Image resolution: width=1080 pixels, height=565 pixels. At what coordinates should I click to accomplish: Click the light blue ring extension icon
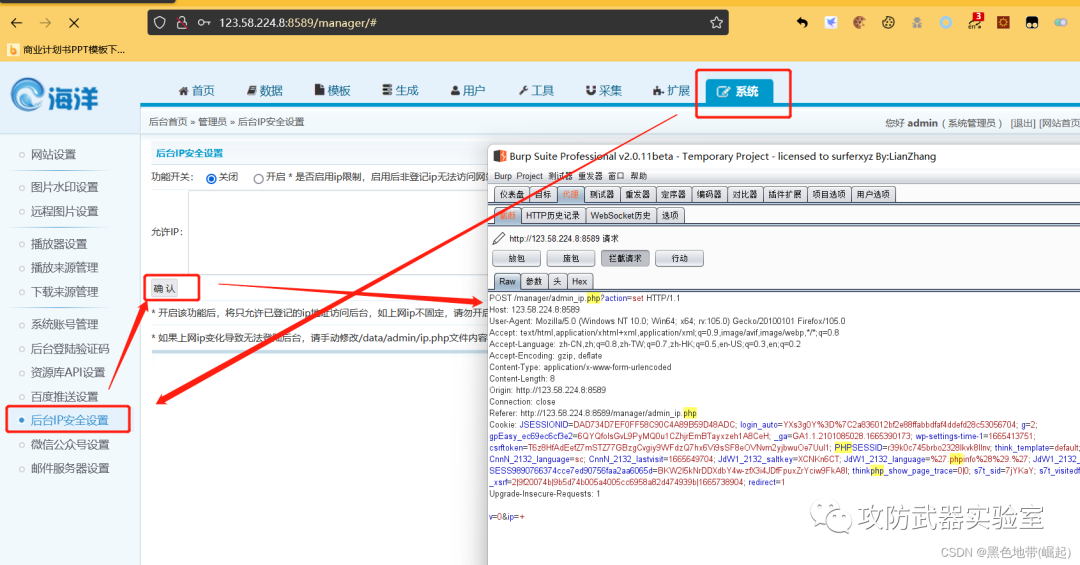pos(946,23)
